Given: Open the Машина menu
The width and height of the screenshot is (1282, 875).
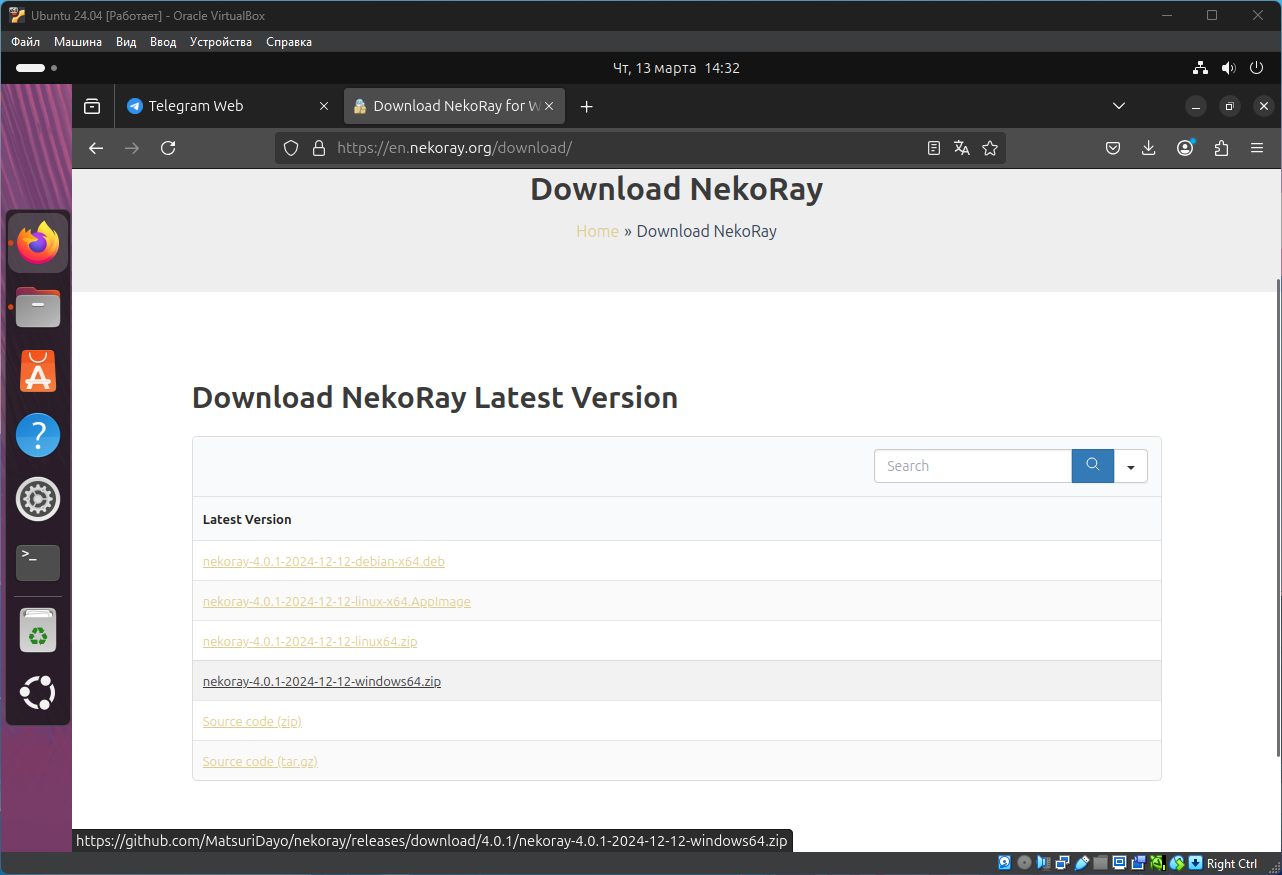Looking at the screenshot, I should point(78,42).
